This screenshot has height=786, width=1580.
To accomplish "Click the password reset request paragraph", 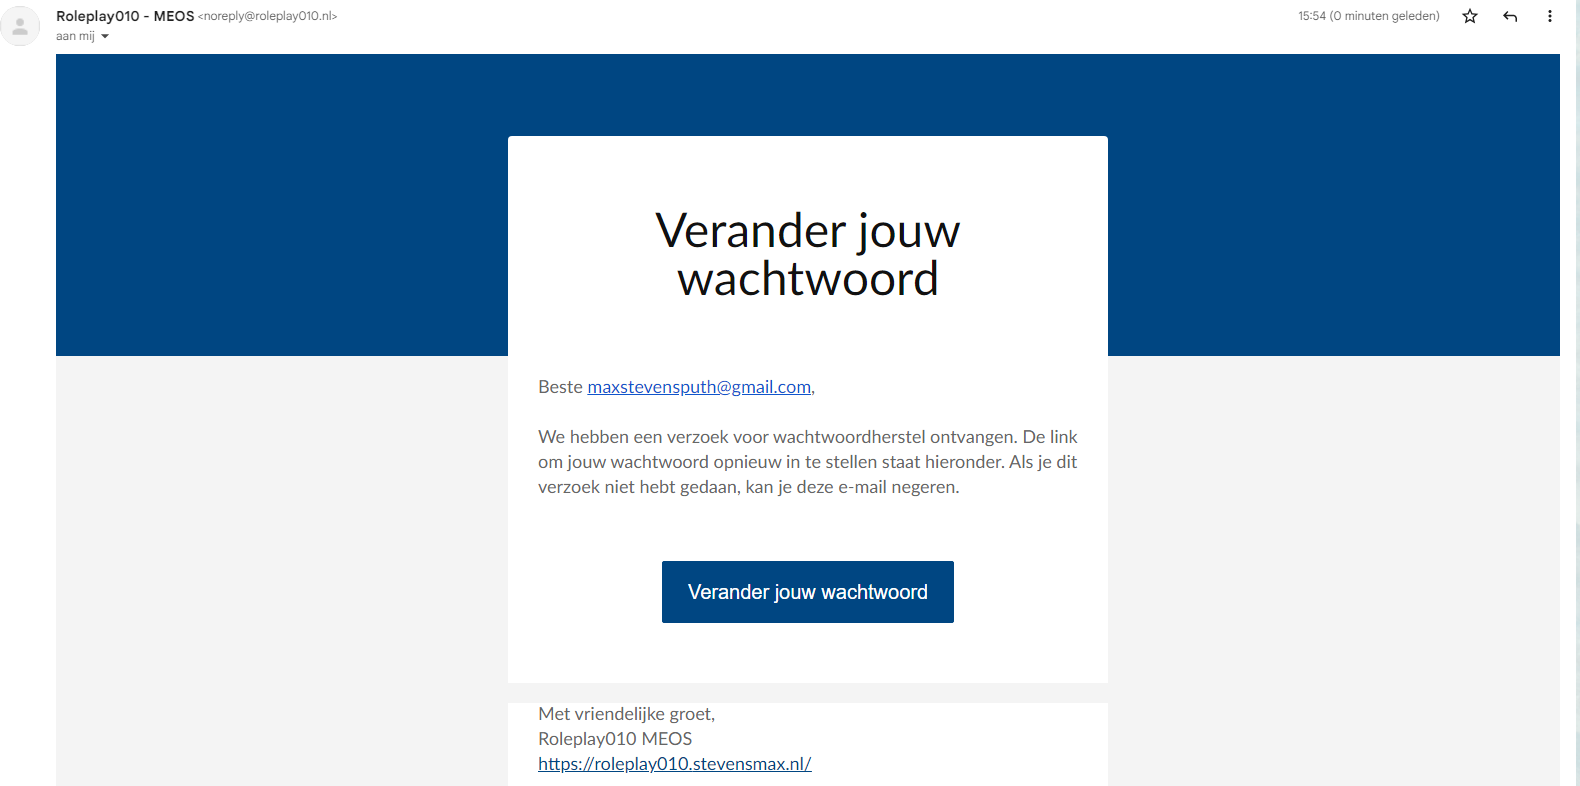I will coord(807,462).
